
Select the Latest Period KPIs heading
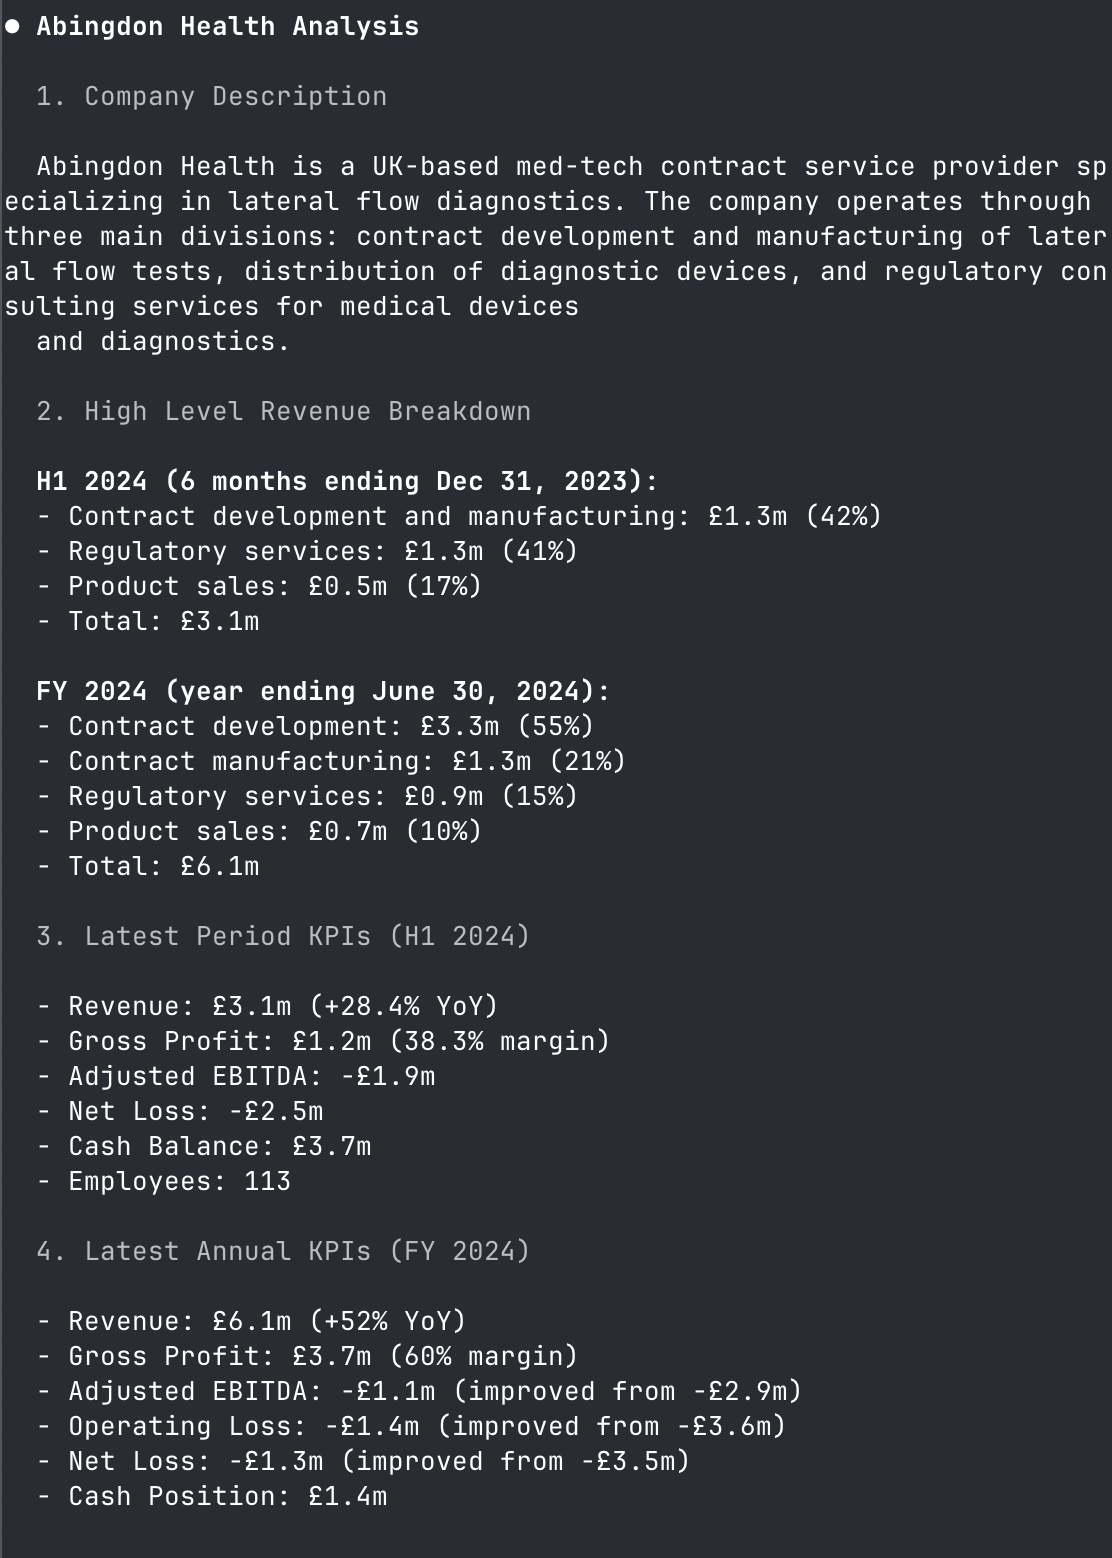coord(283,937)
